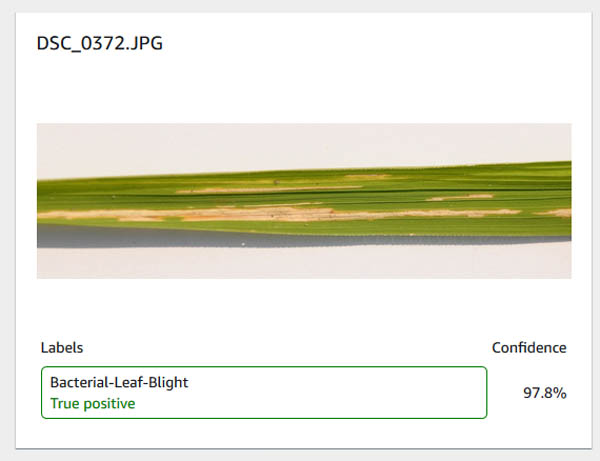
Task: Click the 97.8% confidence value
Action: [x=545, y=393]
